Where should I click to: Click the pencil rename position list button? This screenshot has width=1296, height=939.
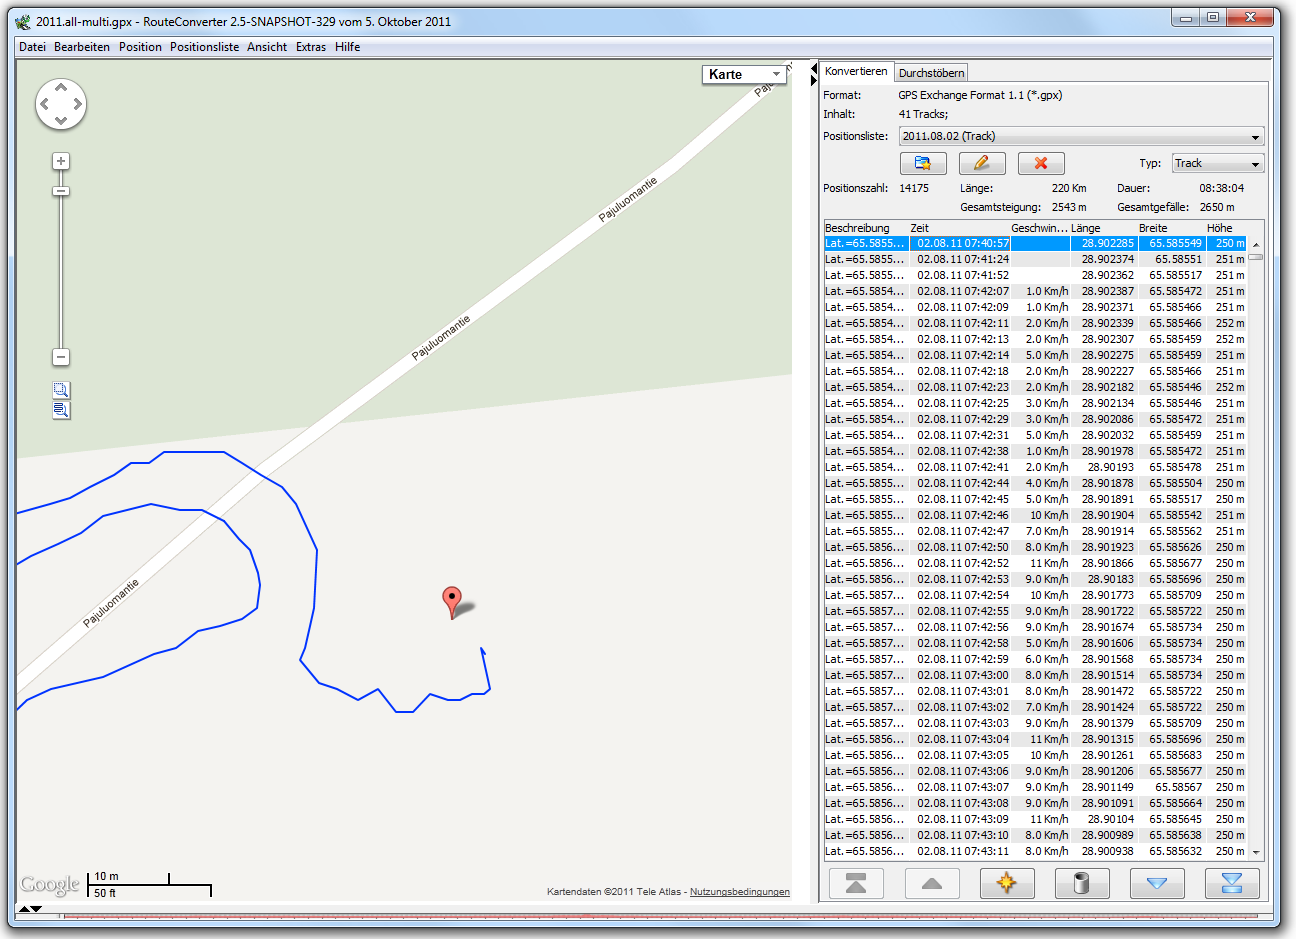coord(981,163)
